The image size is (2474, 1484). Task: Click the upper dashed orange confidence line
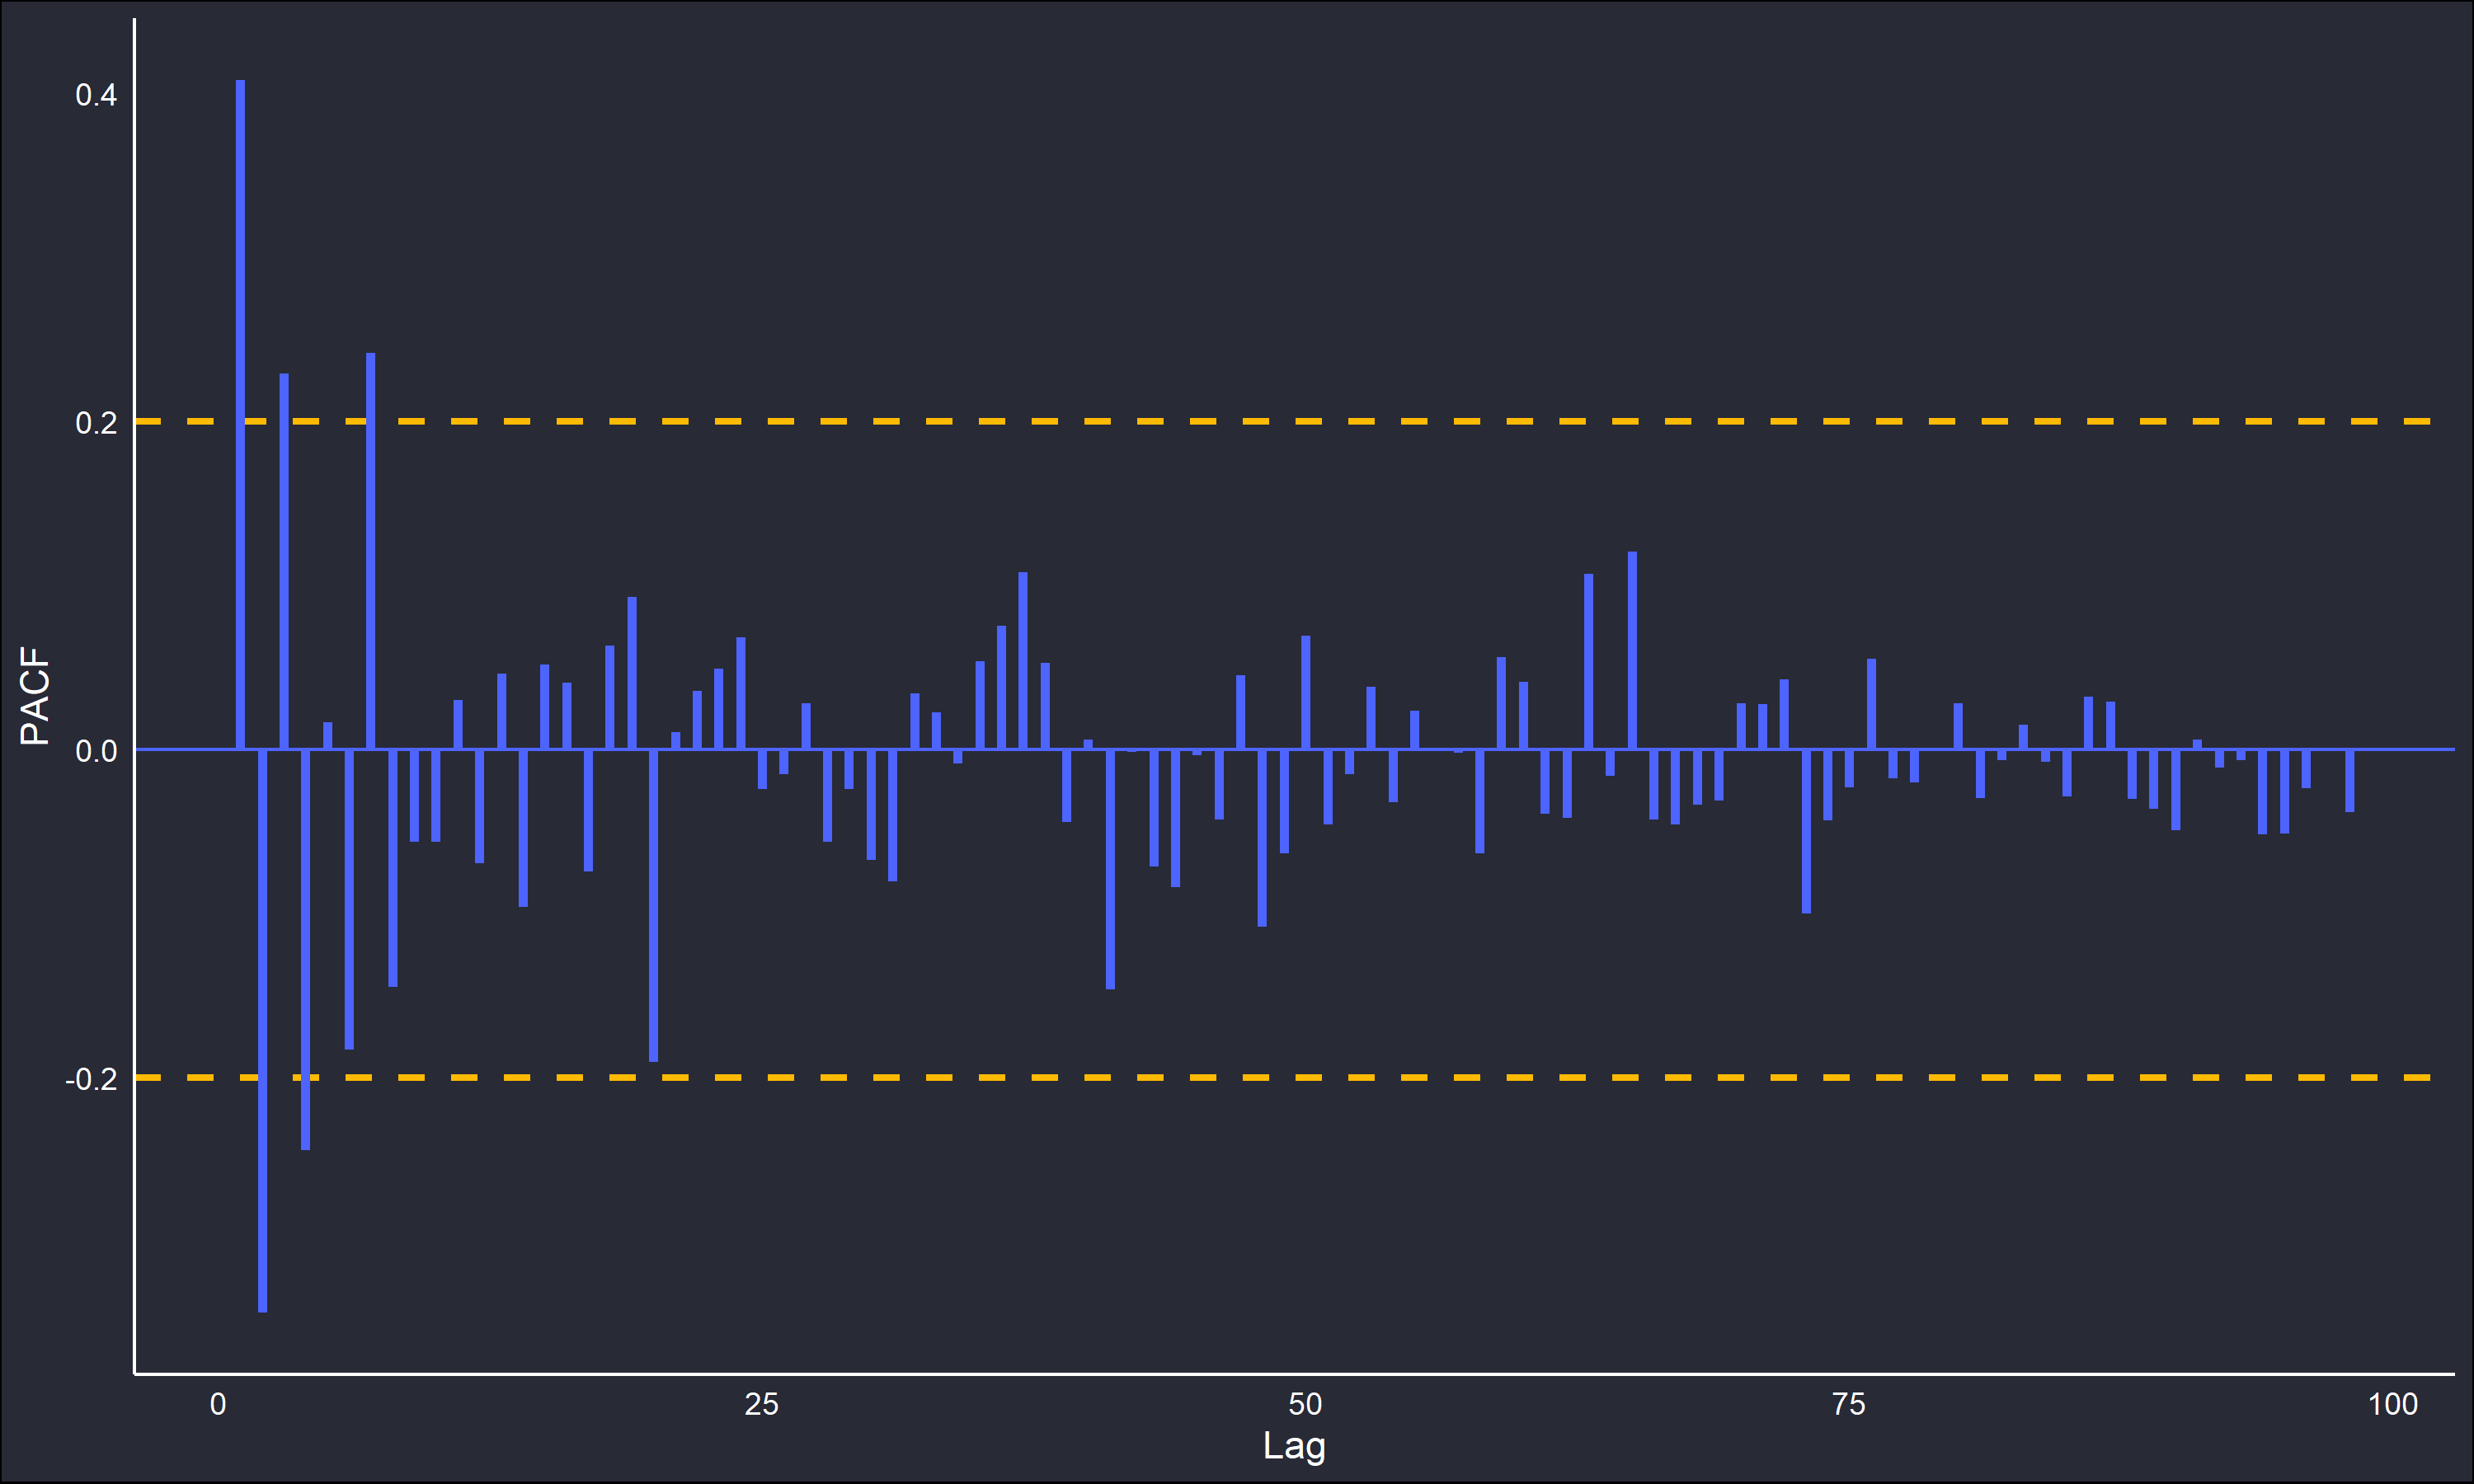click(x=1283, y=421)
